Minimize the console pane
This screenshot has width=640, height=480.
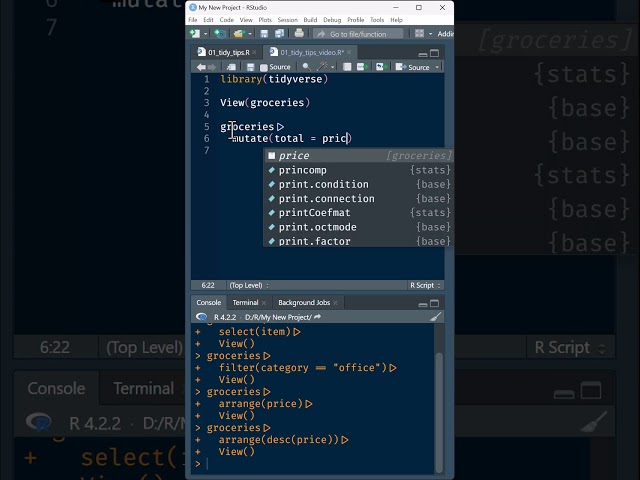(x=423, y=304)
